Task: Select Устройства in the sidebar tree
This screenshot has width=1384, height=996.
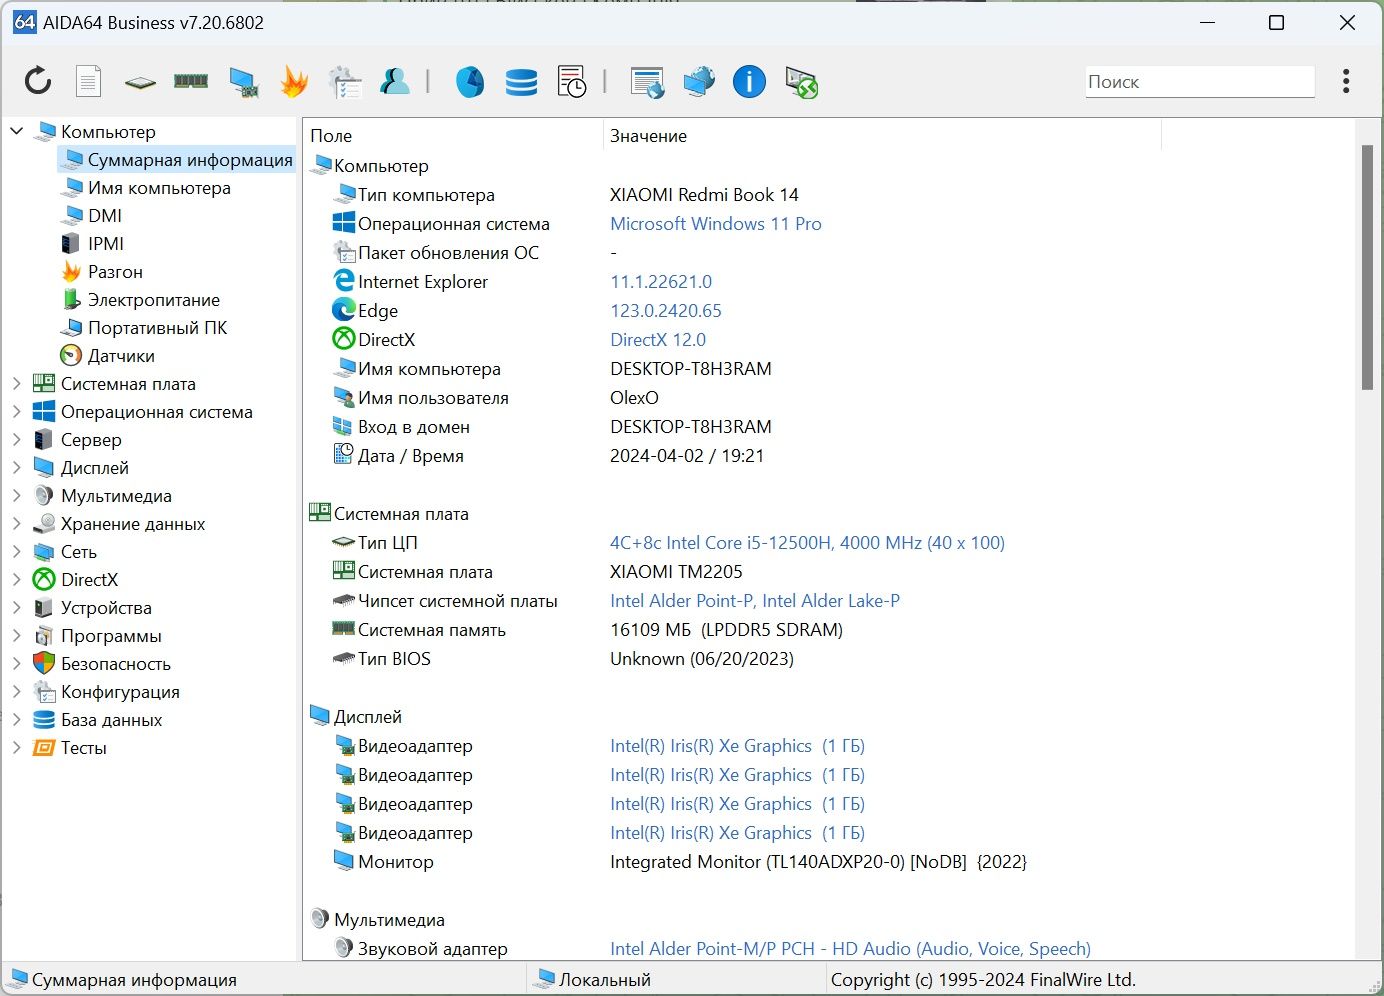Action: [x=93, y=607]
